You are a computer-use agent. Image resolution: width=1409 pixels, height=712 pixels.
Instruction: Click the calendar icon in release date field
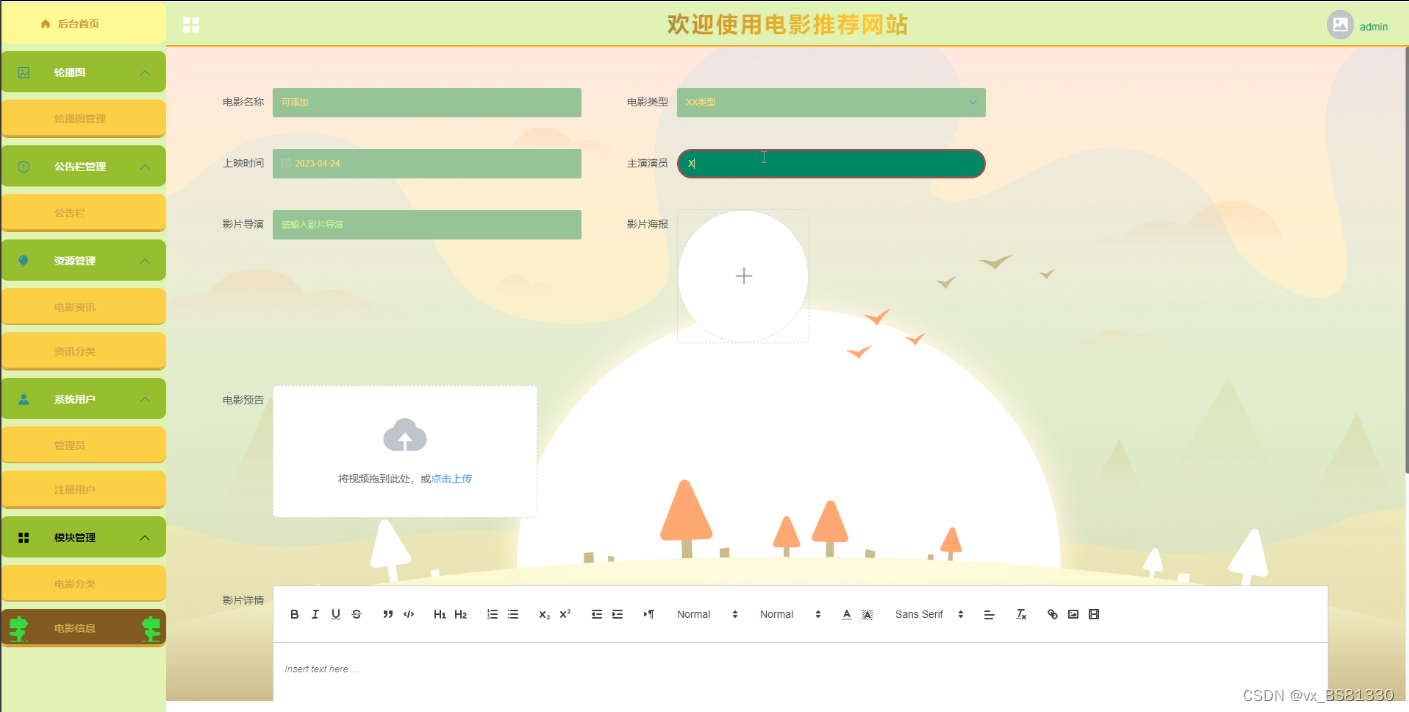[286, 163]
